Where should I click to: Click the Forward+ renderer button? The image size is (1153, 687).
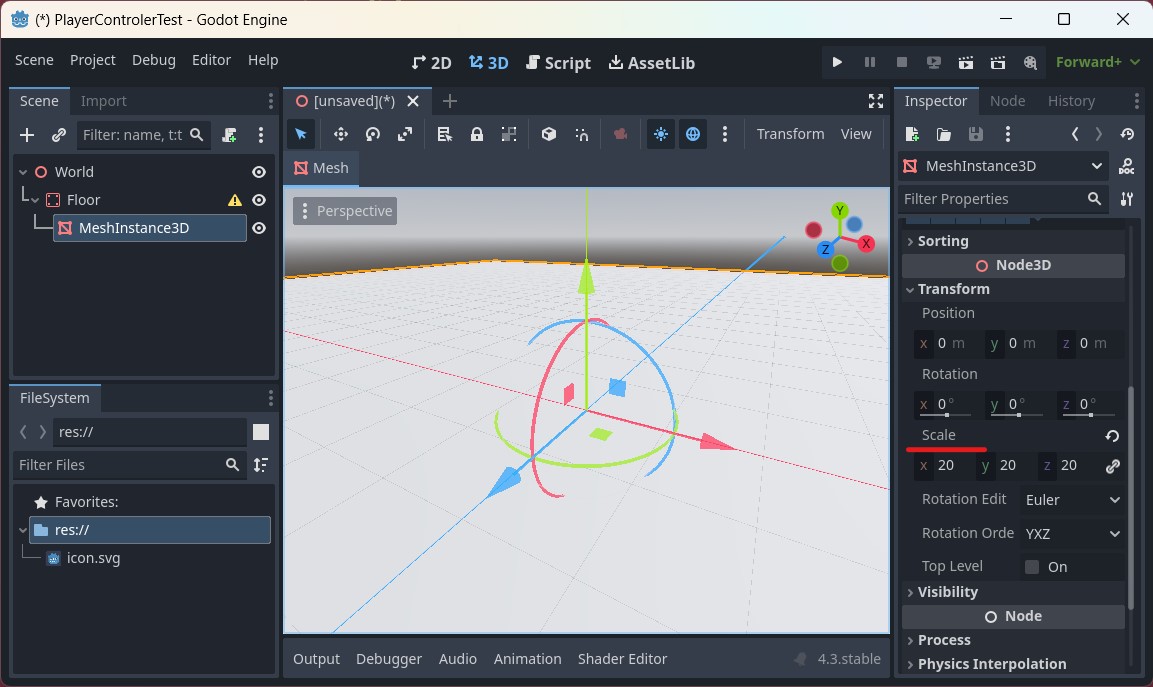click(1090, 62)
